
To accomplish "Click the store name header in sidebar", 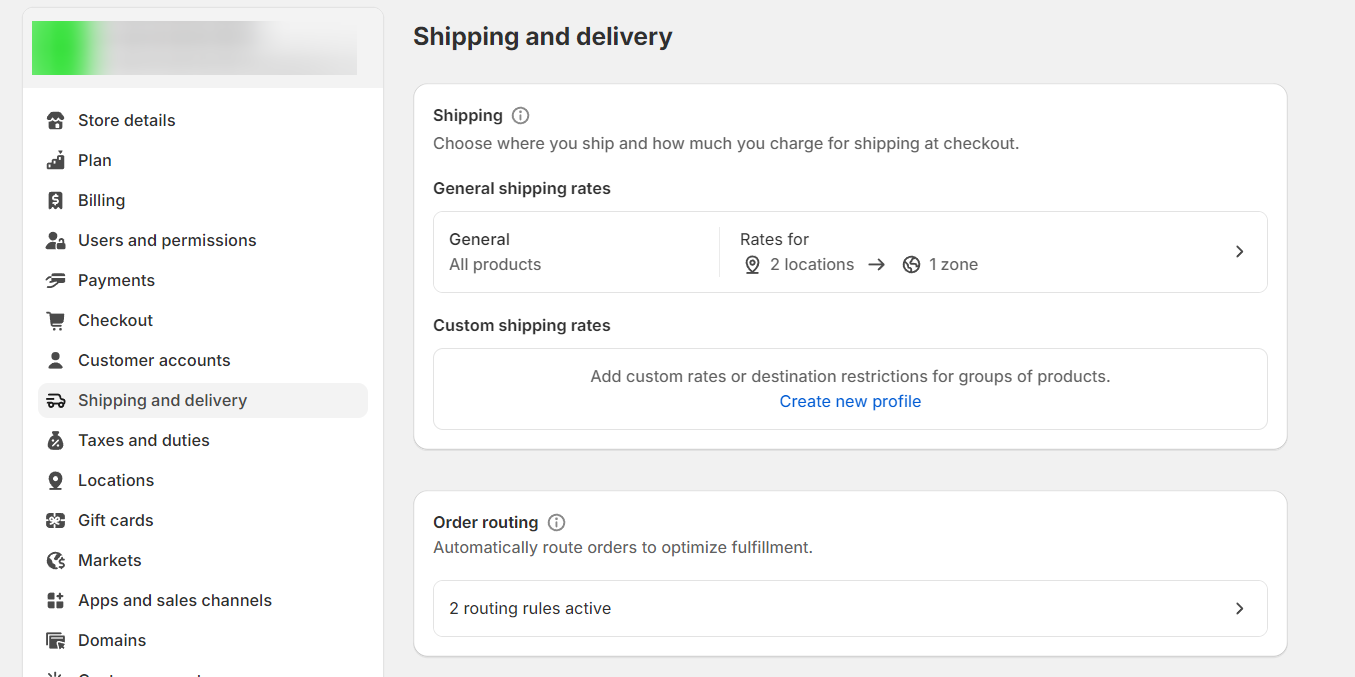I will [194, 49].
